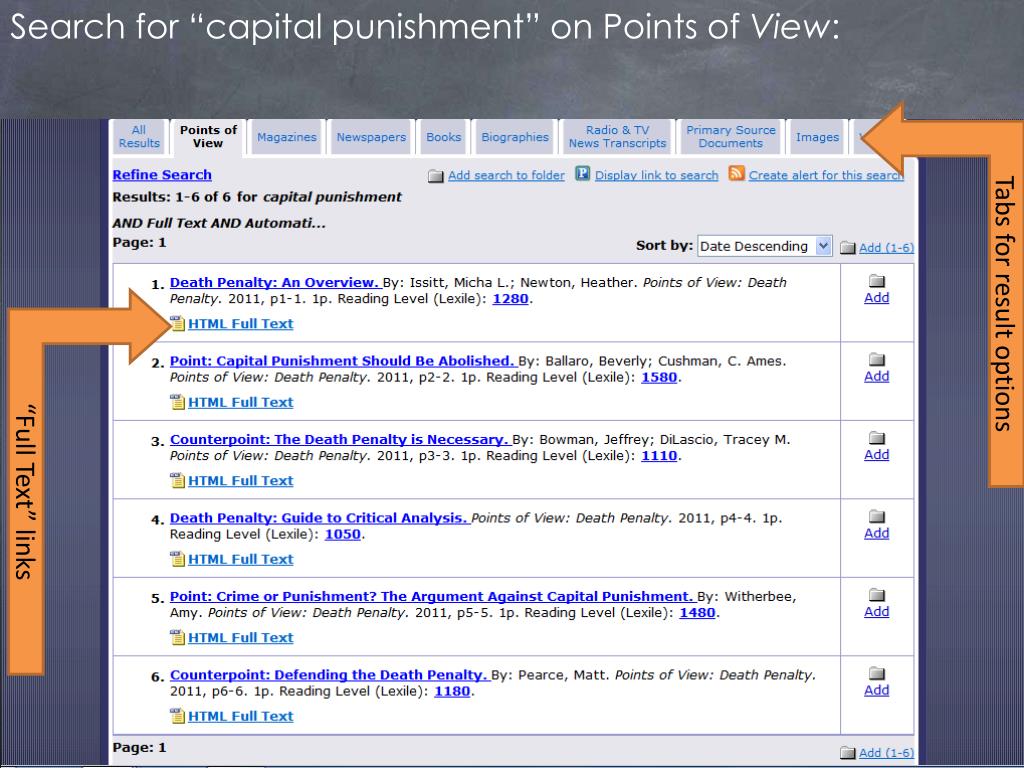Open Death Penalty: An Overview article

click(x=275, y=283)
